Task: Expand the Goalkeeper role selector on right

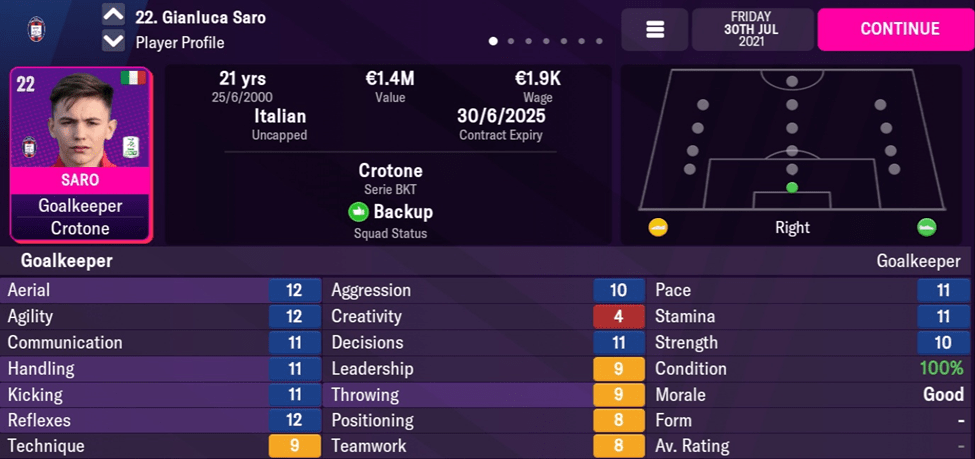Action: pos(917,261)
